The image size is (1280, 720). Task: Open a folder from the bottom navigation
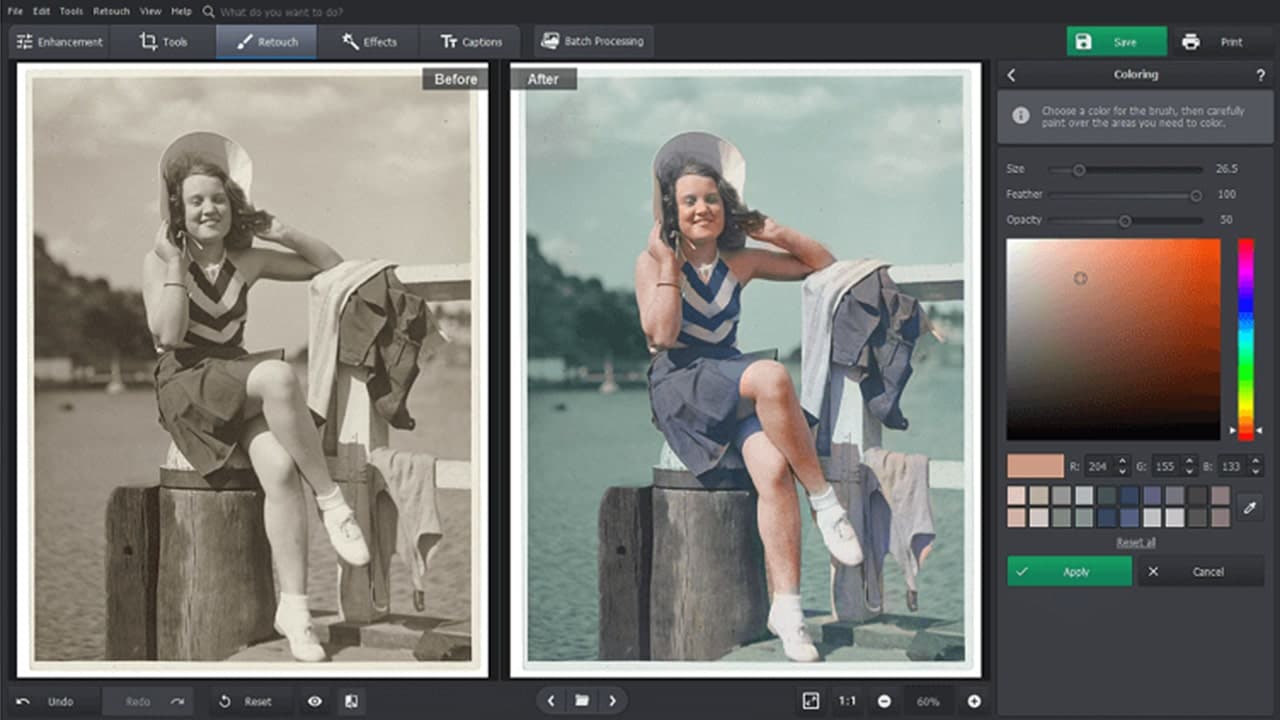click(x=582, y=701)
